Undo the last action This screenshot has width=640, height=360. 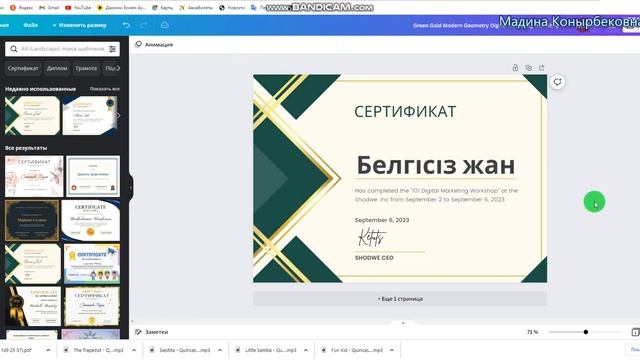(x=127, y=25)
